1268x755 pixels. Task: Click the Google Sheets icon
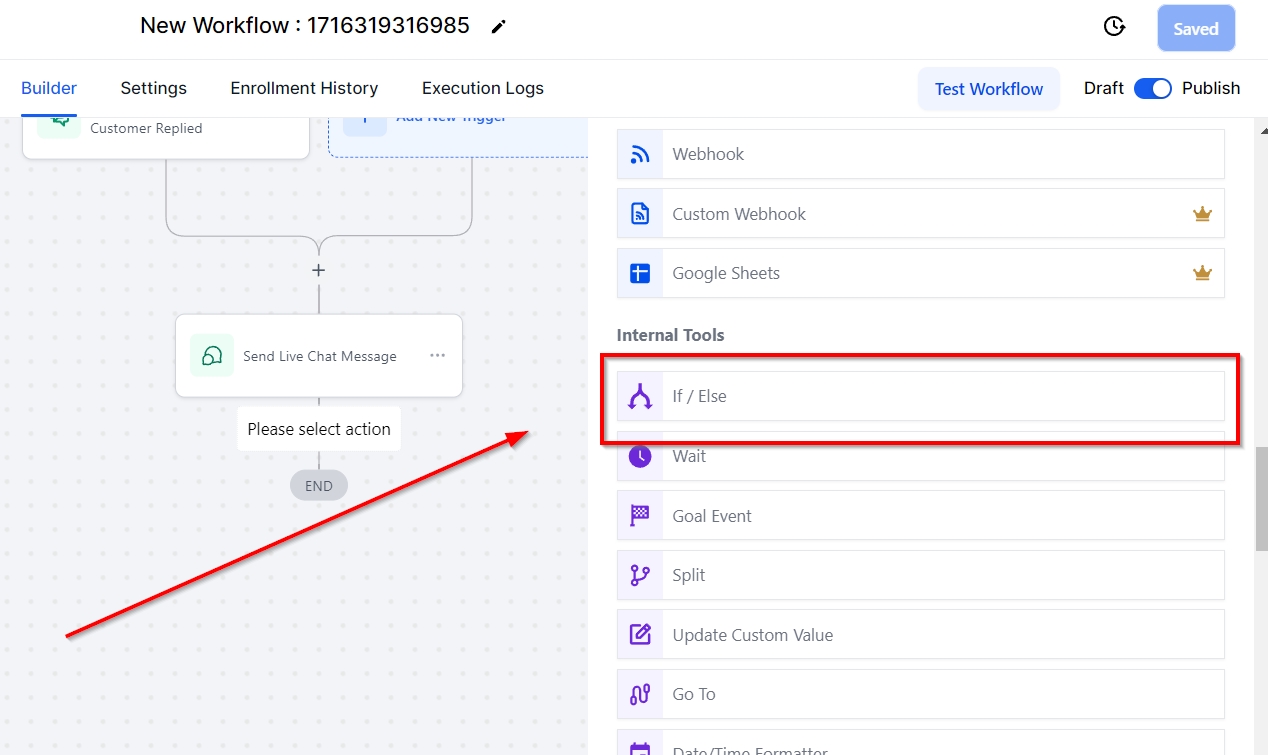pyautogui.click(x=640, y=273)
